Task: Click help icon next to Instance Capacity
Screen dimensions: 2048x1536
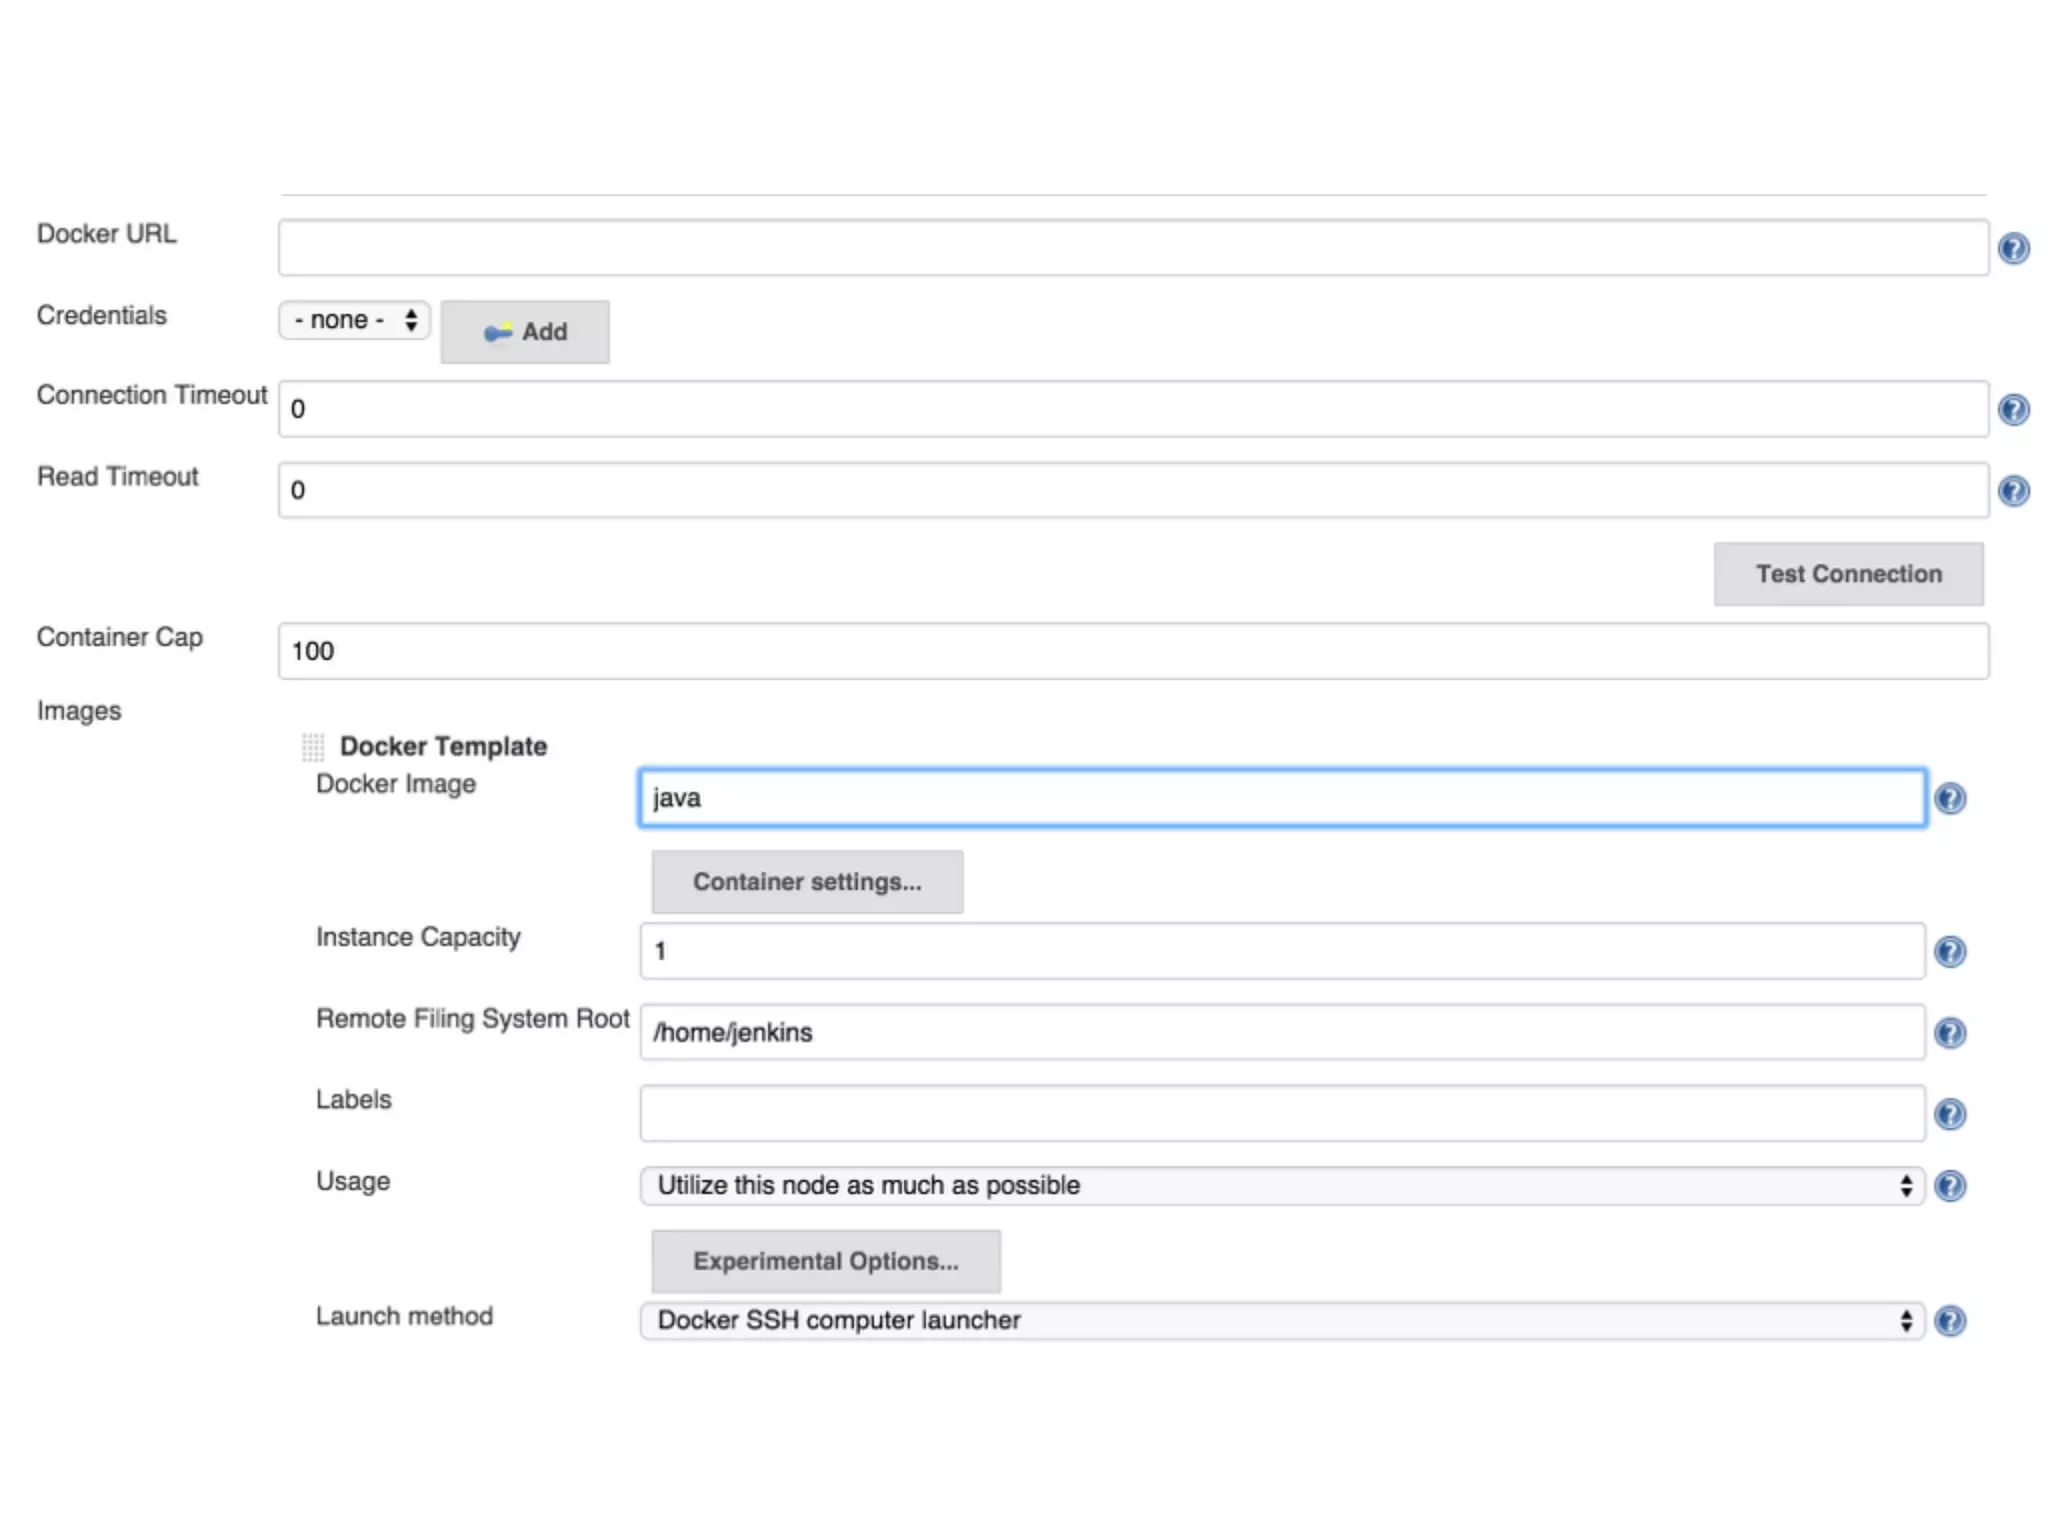Action: [x=1950, y=951]
